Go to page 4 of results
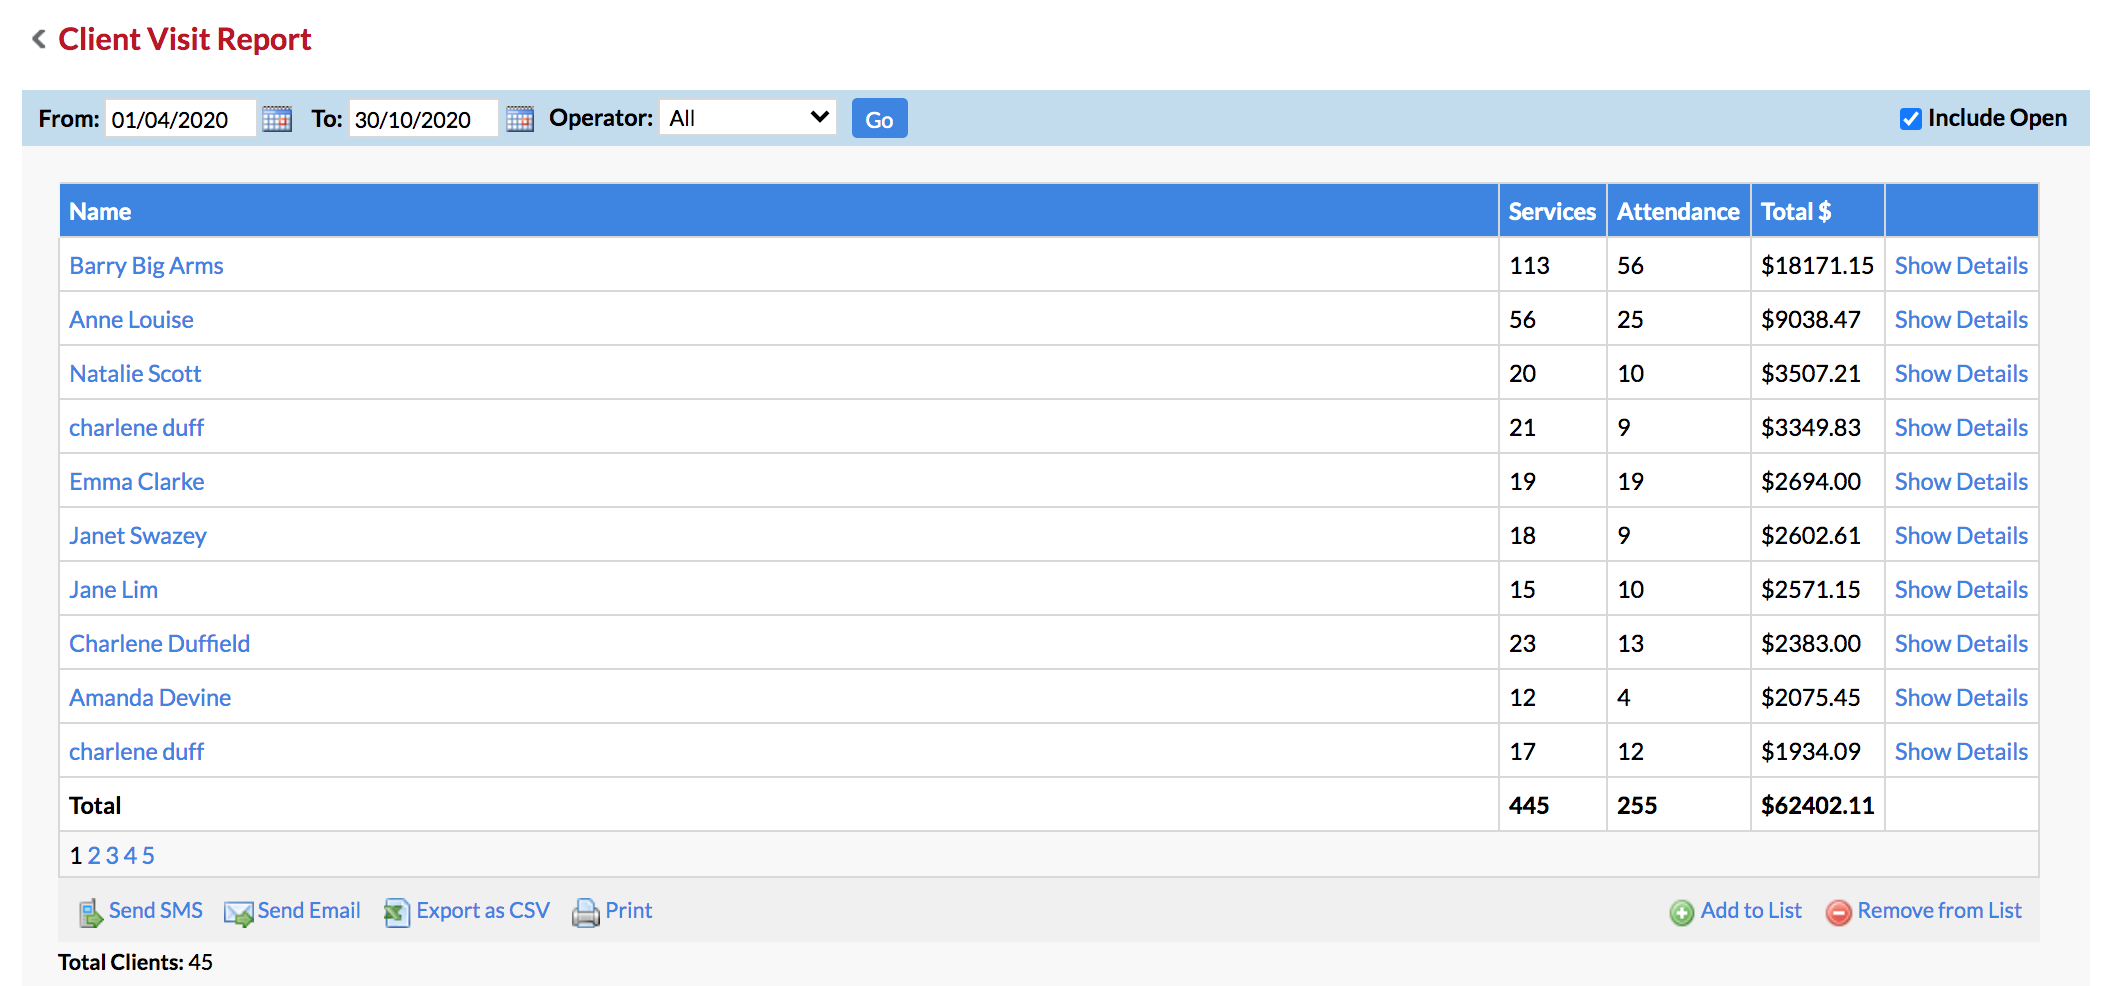The height and width of the screenshot is (986, 2114). 130,856
